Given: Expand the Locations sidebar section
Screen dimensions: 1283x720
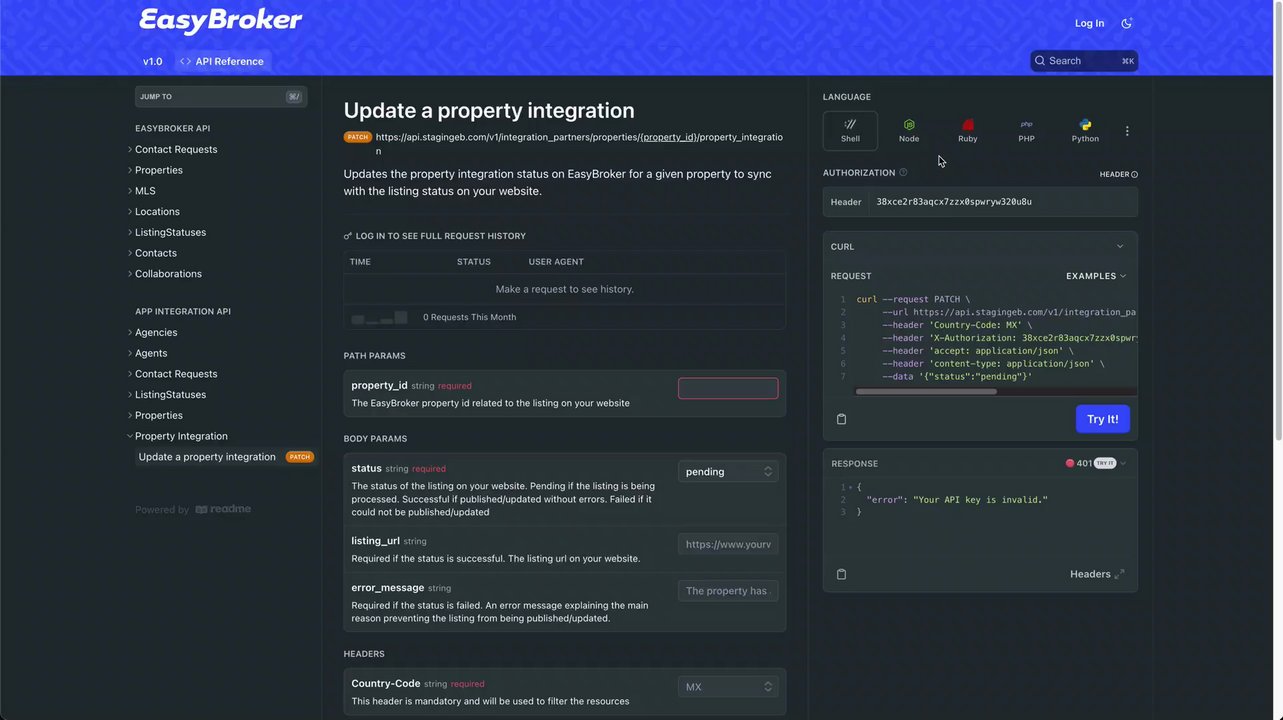Looking at the screenshot, I should (153, 212).
